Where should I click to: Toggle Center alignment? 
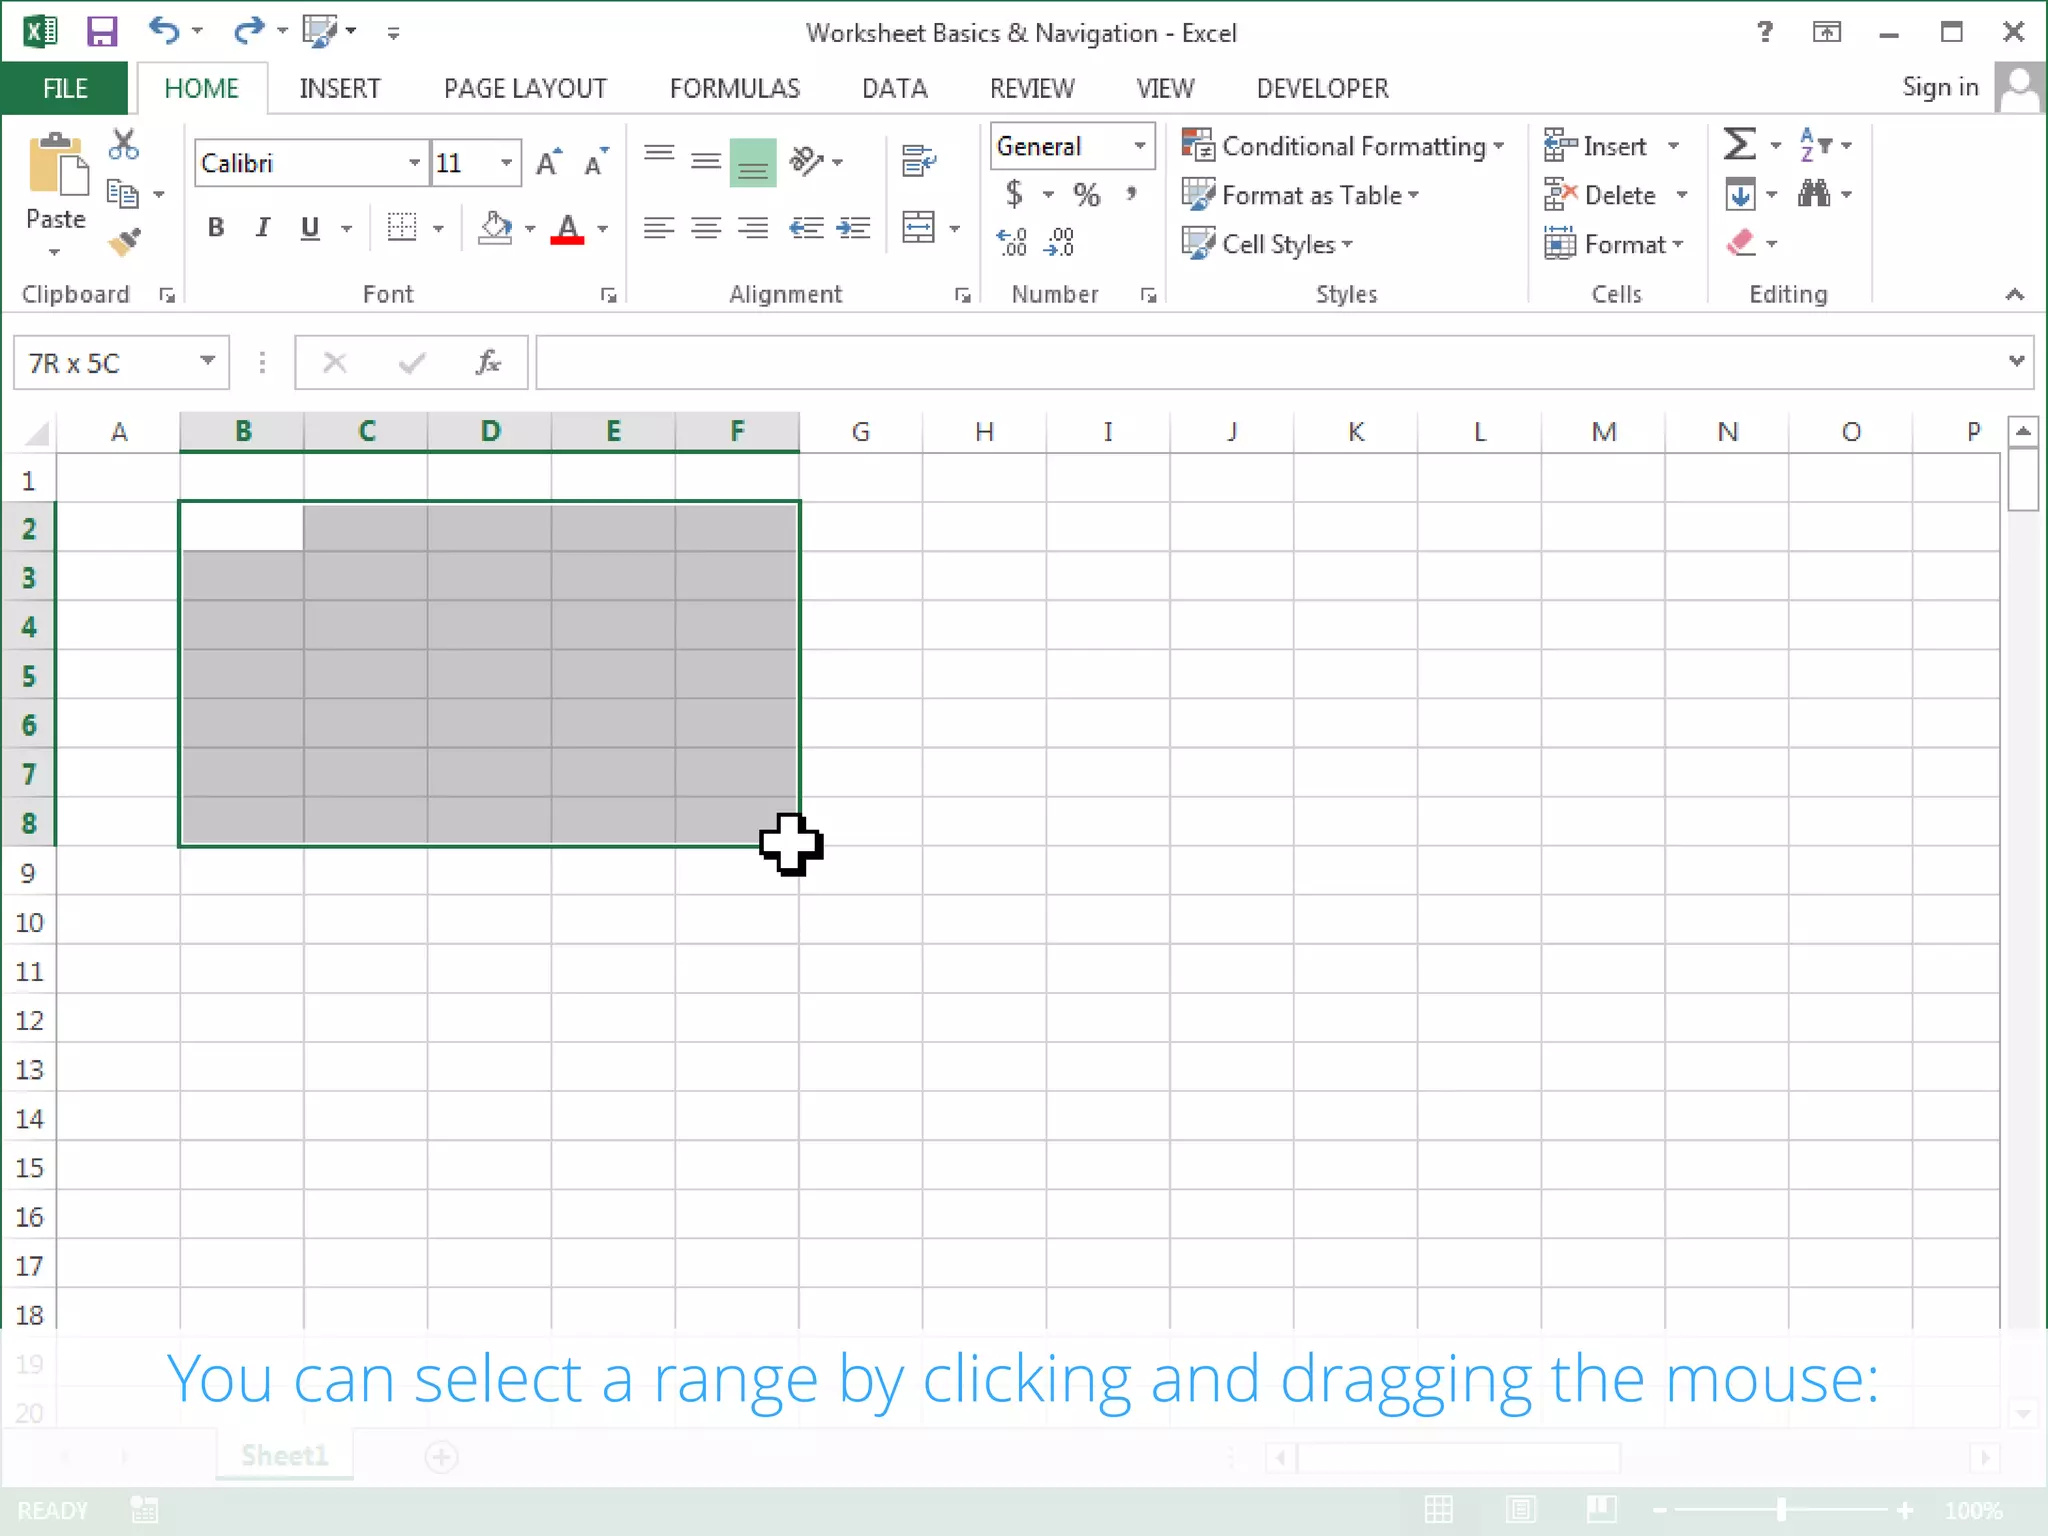point(706,228)
